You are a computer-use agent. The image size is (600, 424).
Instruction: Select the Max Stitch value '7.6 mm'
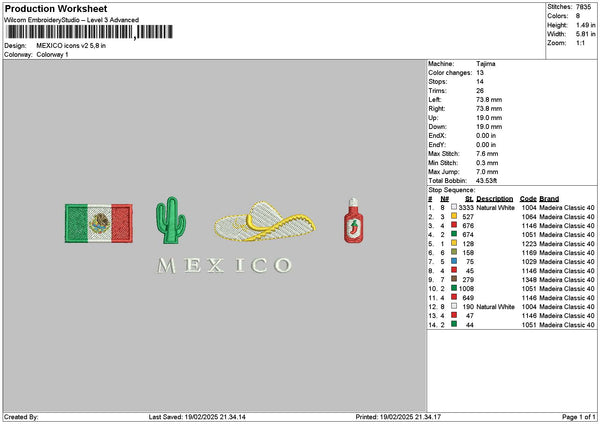tap(487, 154)
